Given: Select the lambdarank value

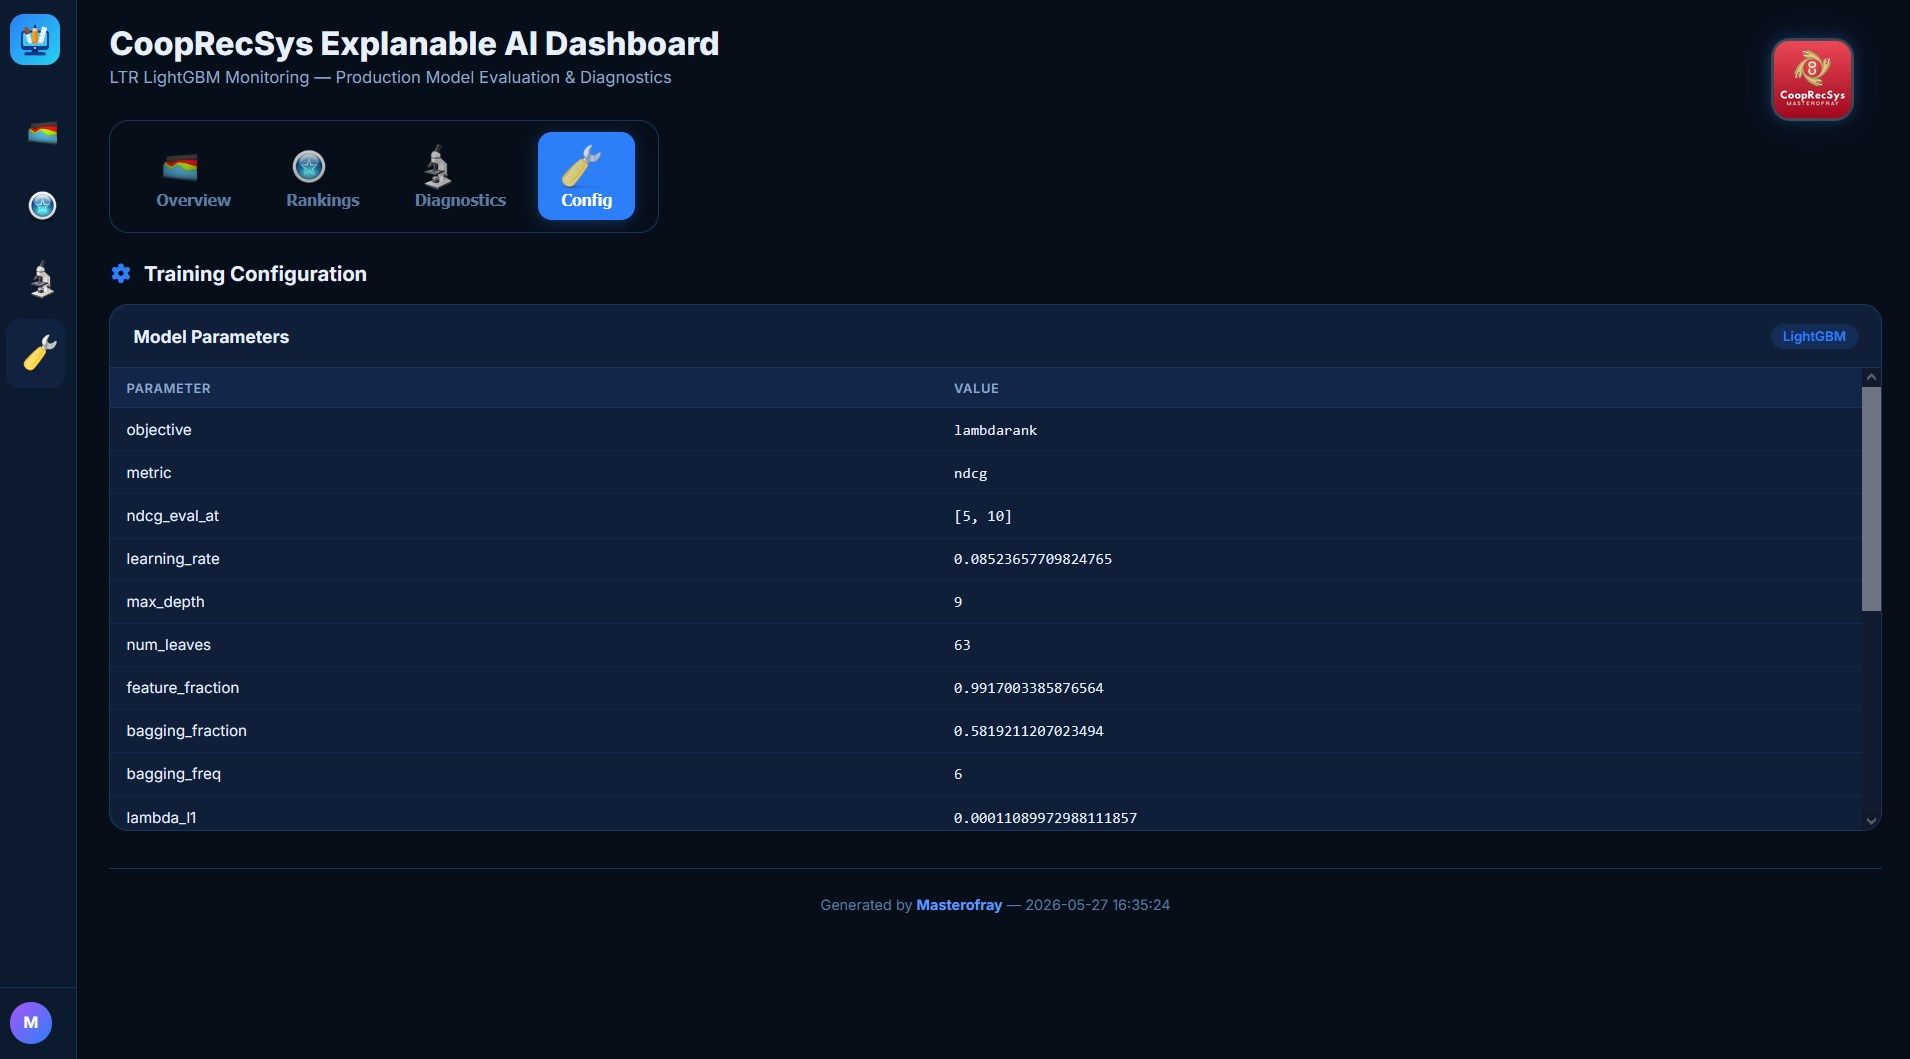Looking at the screenshot, I should [x=995, y=430].
